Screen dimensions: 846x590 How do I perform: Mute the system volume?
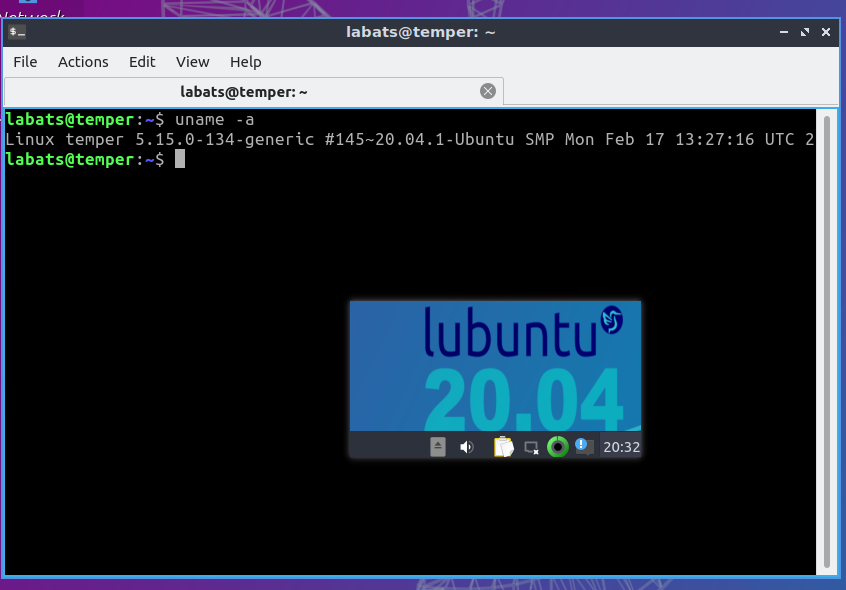(x=466, y=447)
